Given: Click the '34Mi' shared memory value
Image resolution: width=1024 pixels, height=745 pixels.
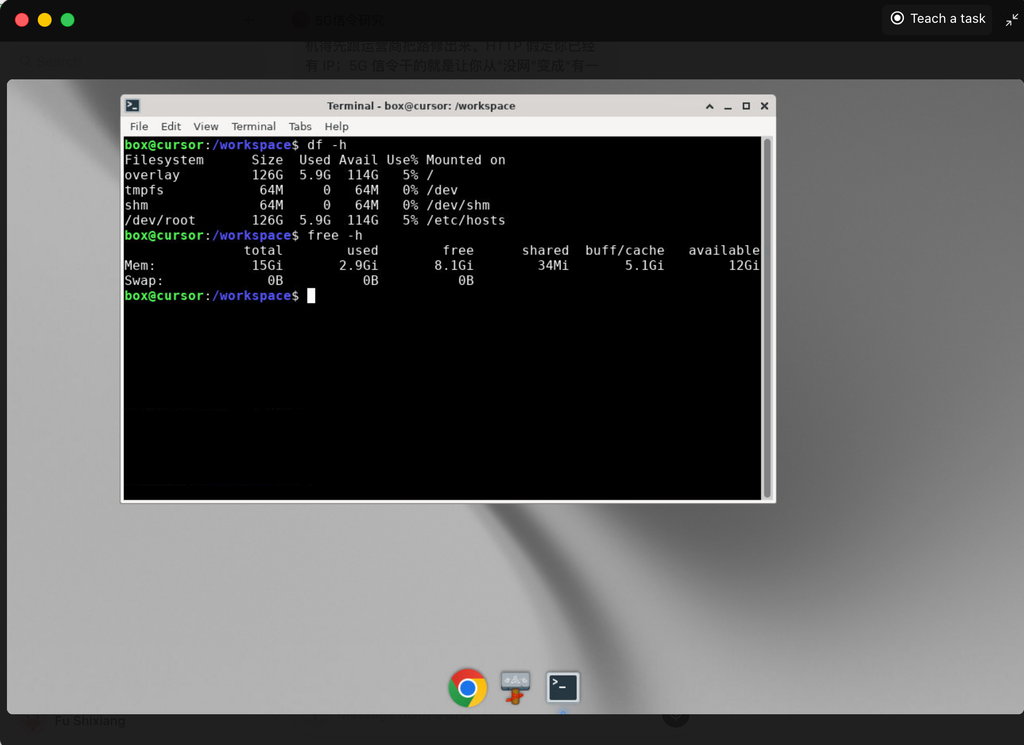Looking at the screenshot, I should click(553, 265).
